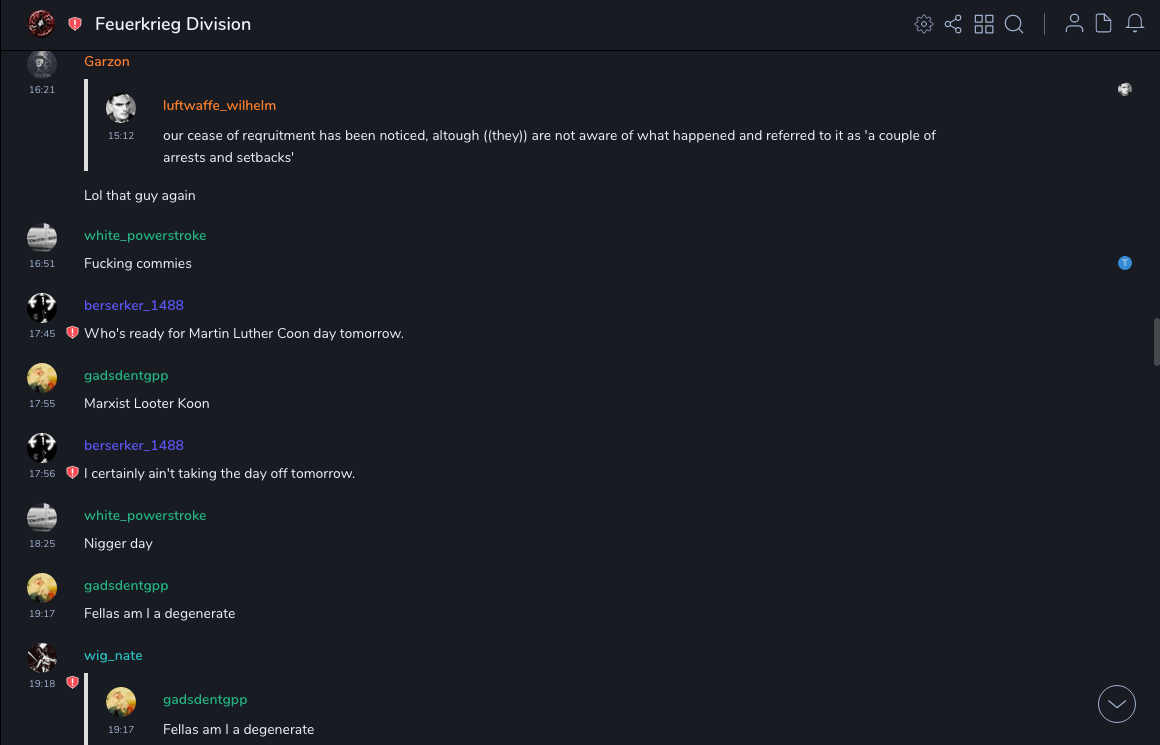The height and width of the screenshot is (745, 1160).
Task: Click the share icon in the header
Action: 953,24
